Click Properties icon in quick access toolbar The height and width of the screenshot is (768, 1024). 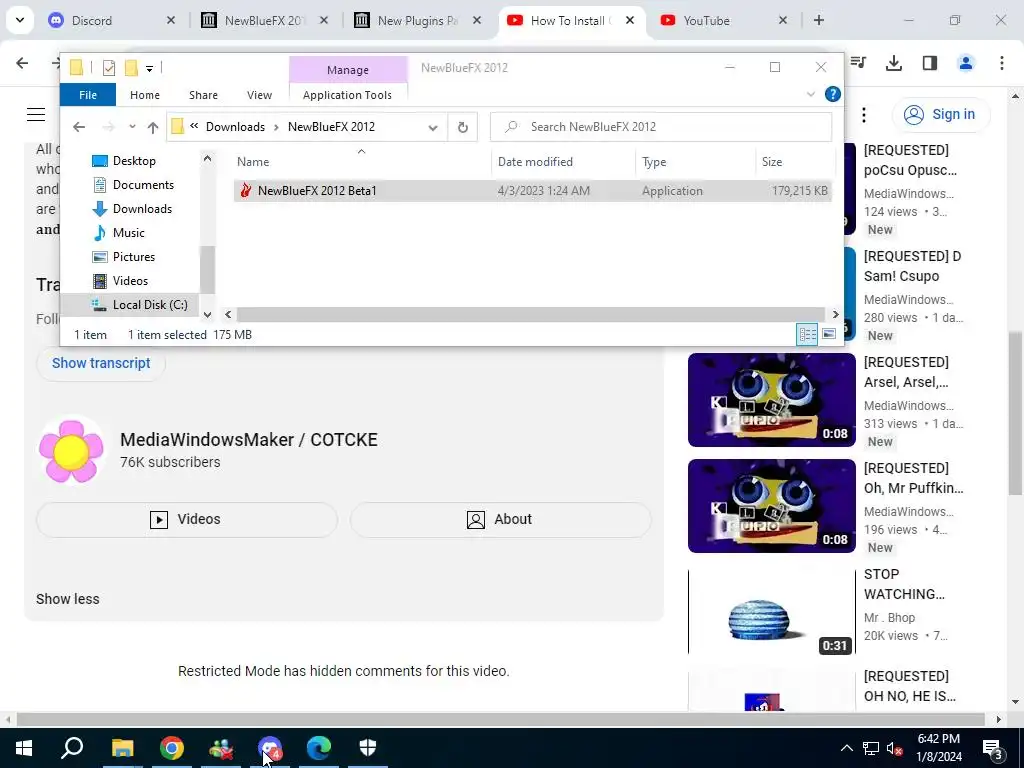pyautogui.click(x=109, y=67)
